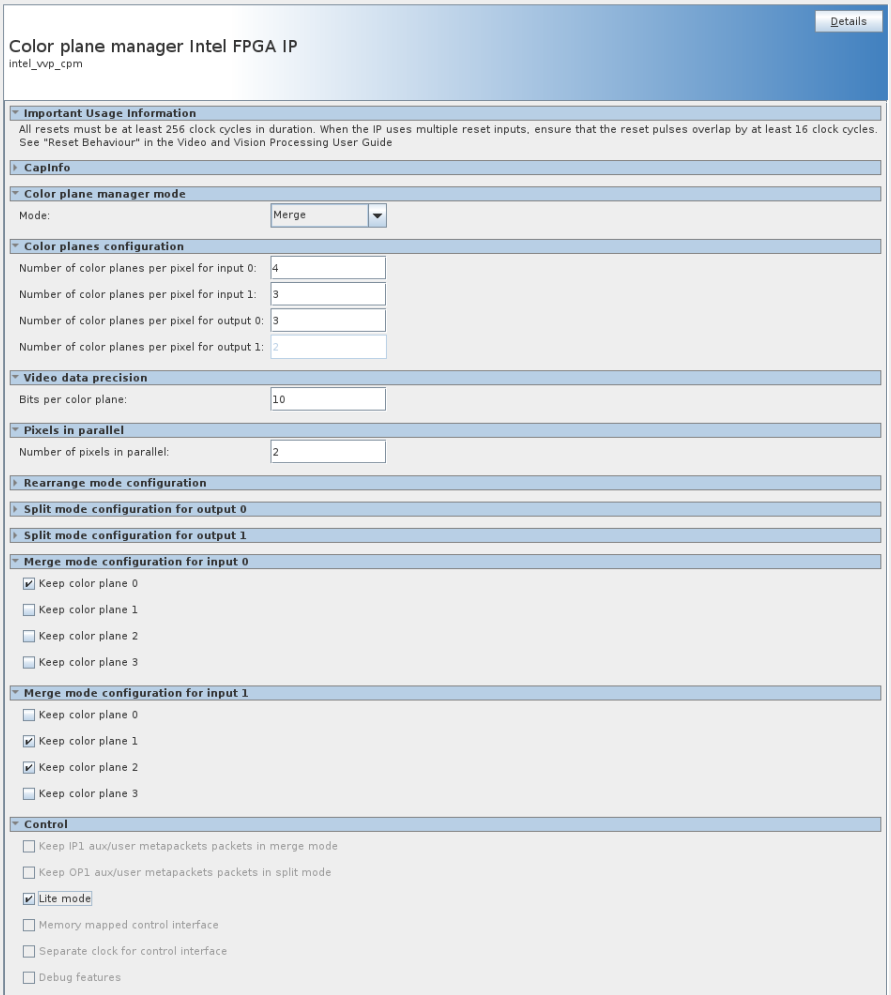Click the 'intel_vvp_cpm' component name
This screenshot has width=891, height=995.
point(46,63)
